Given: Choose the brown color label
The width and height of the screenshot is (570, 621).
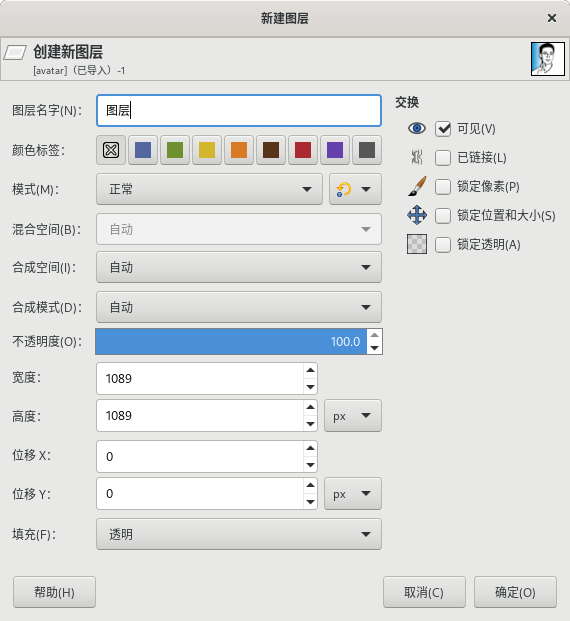Looking at the screenshot, I should click(x=271, y=150).
